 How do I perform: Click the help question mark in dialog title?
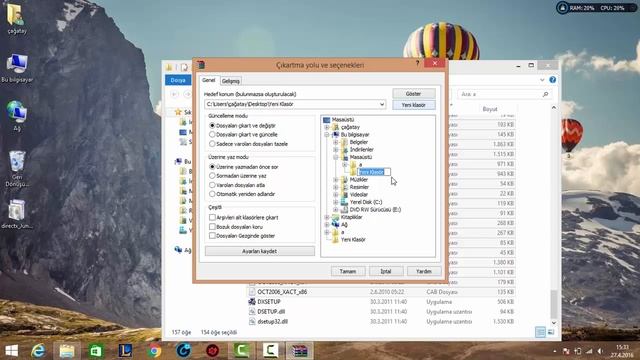(x=417, y=63)
